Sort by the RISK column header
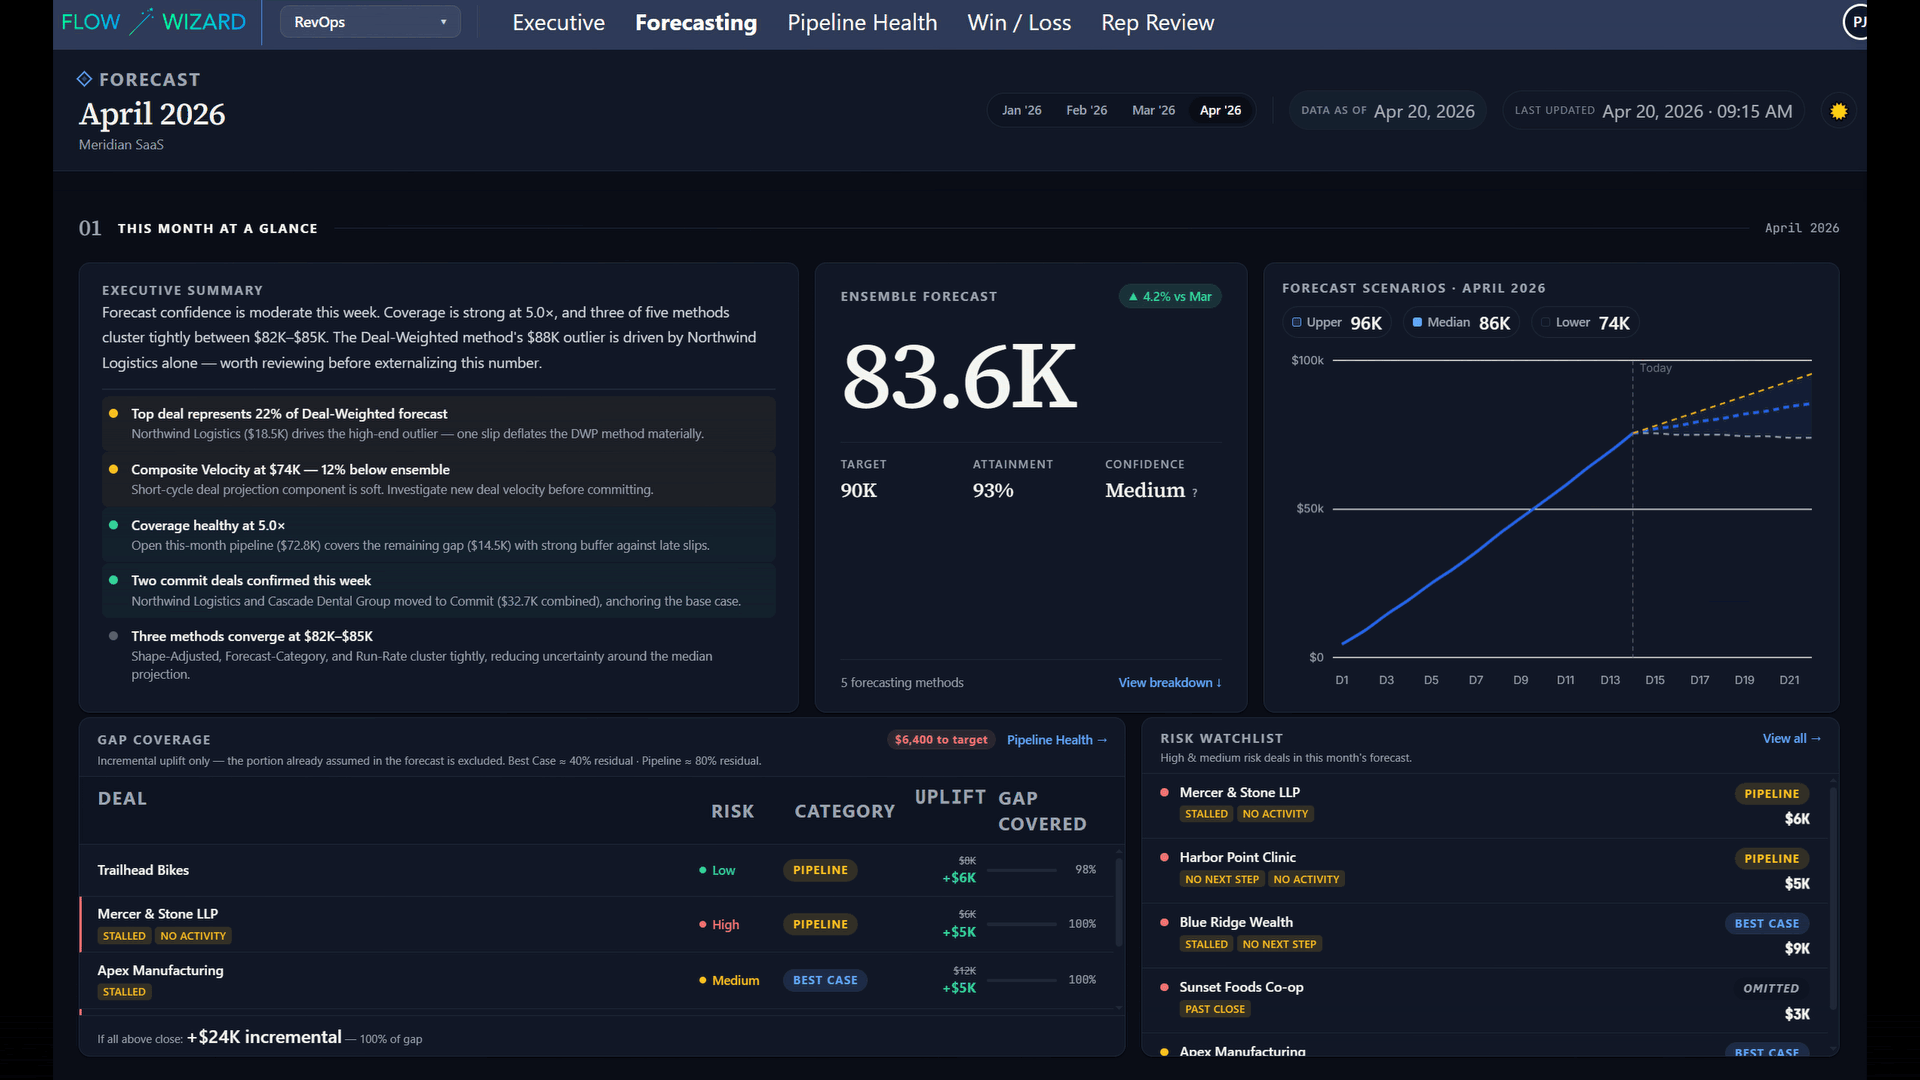The height and width of the screenshot is (1080, 1920). coord(732,811)
